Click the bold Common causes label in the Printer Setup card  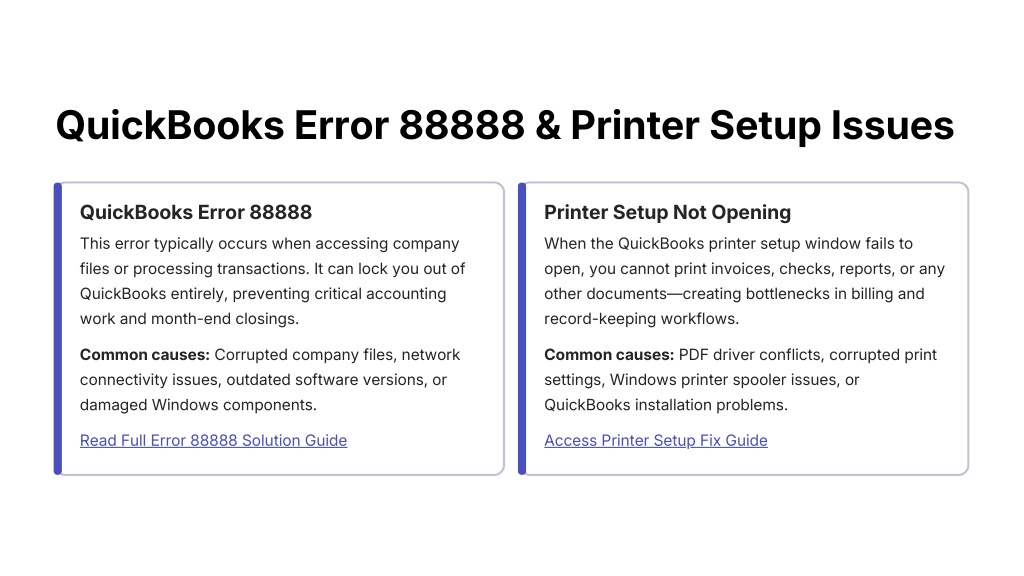click(x=609, y=355)
